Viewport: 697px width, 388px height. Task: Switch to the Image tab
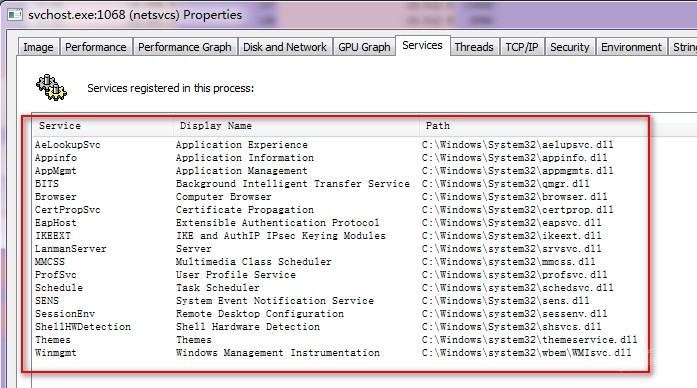38,47
